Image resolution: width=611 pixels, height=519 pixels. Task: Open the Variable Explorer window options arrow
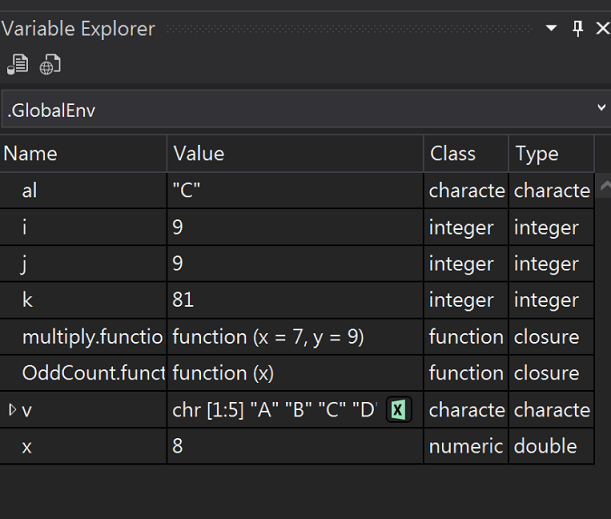coord(551,29)
